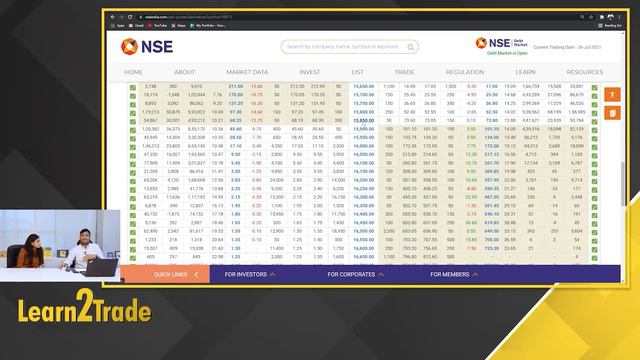Open the Trade navigation item
Viewport: 640px width, 360px height.
coord(404,72)
